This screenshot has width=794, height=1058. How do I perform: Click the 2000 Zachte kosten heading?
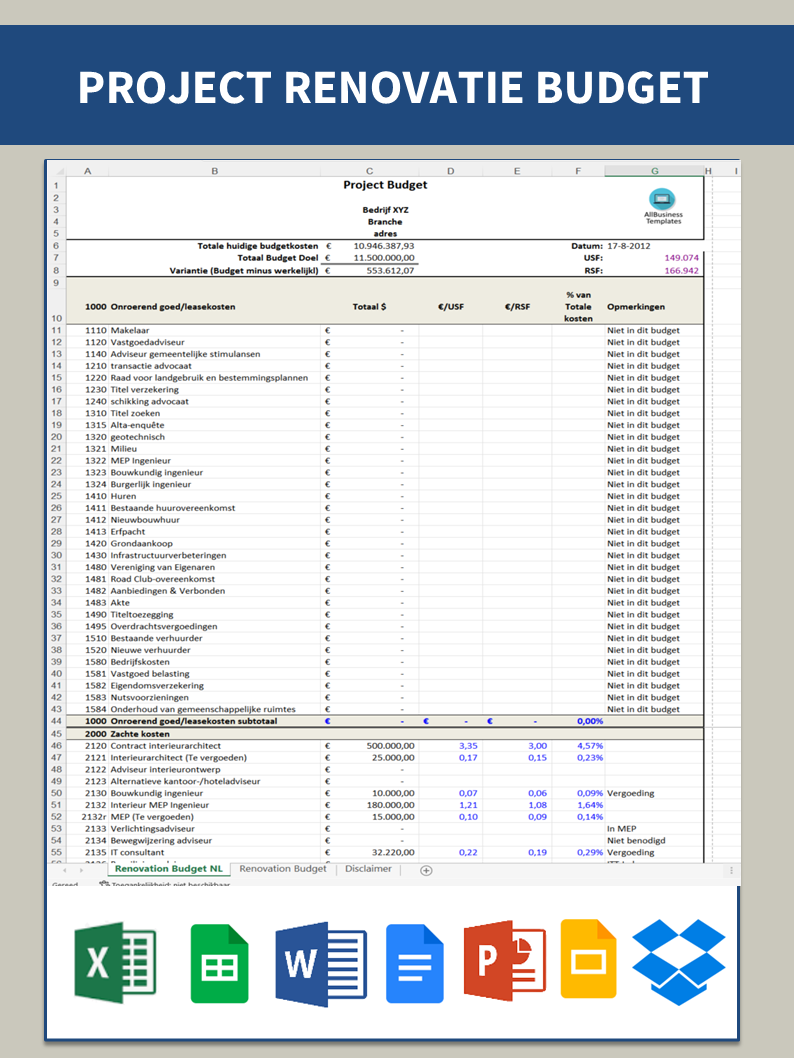pos(127,734)
